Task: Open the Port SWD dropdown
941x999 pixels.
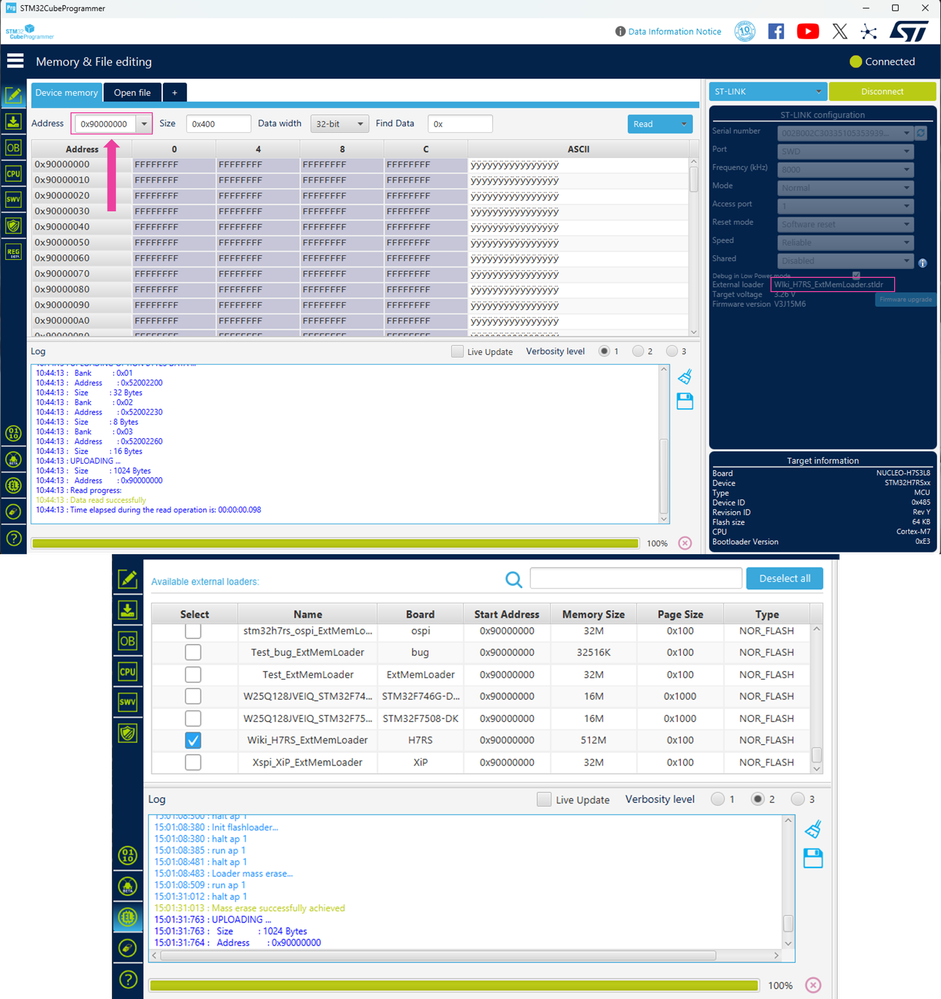Action: pos(845,151)
